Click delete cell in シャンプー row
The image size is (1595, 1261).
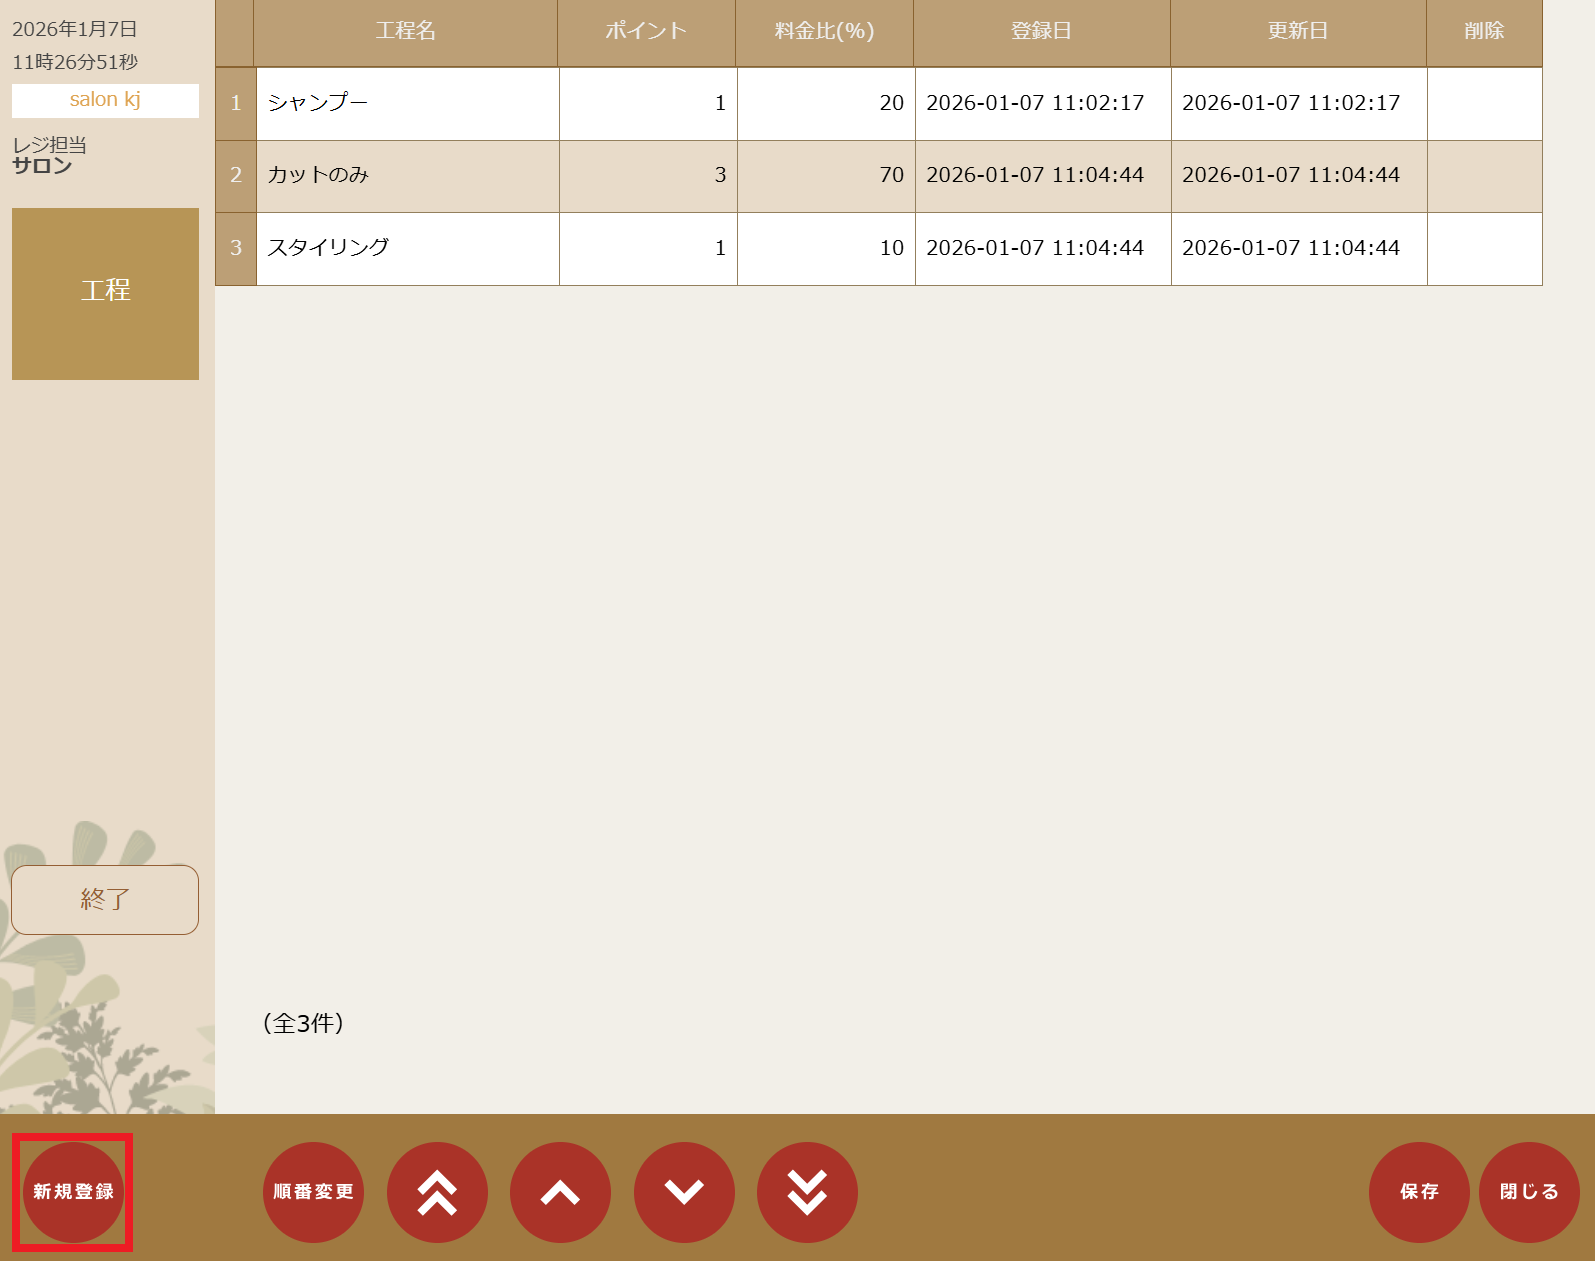(x=1484, y=103)
